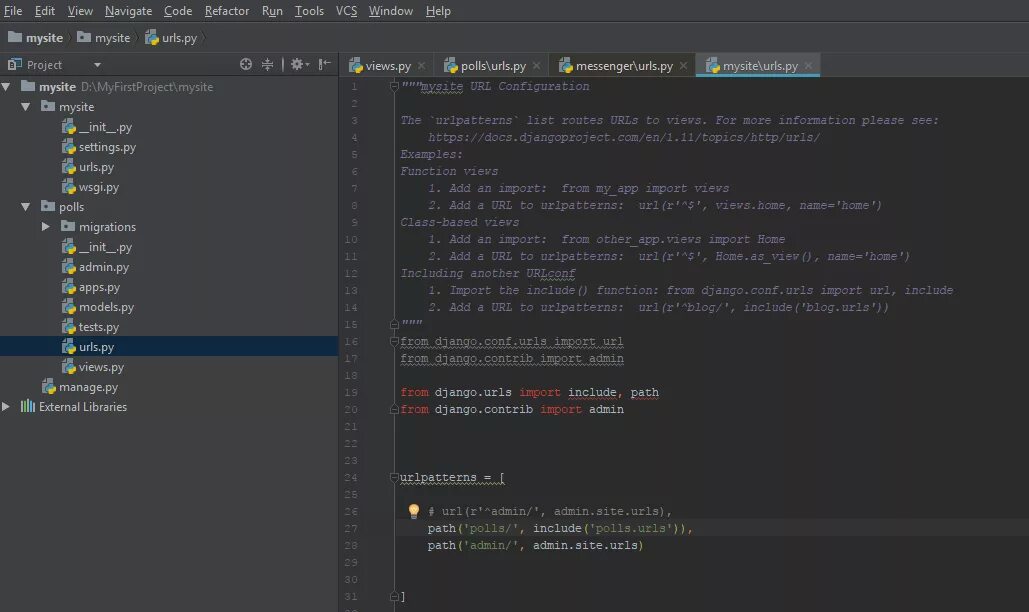The height and width of the screenshot is (612, 1029).
Task: Click gutter line number 27
Action: (x=351, y=528)
